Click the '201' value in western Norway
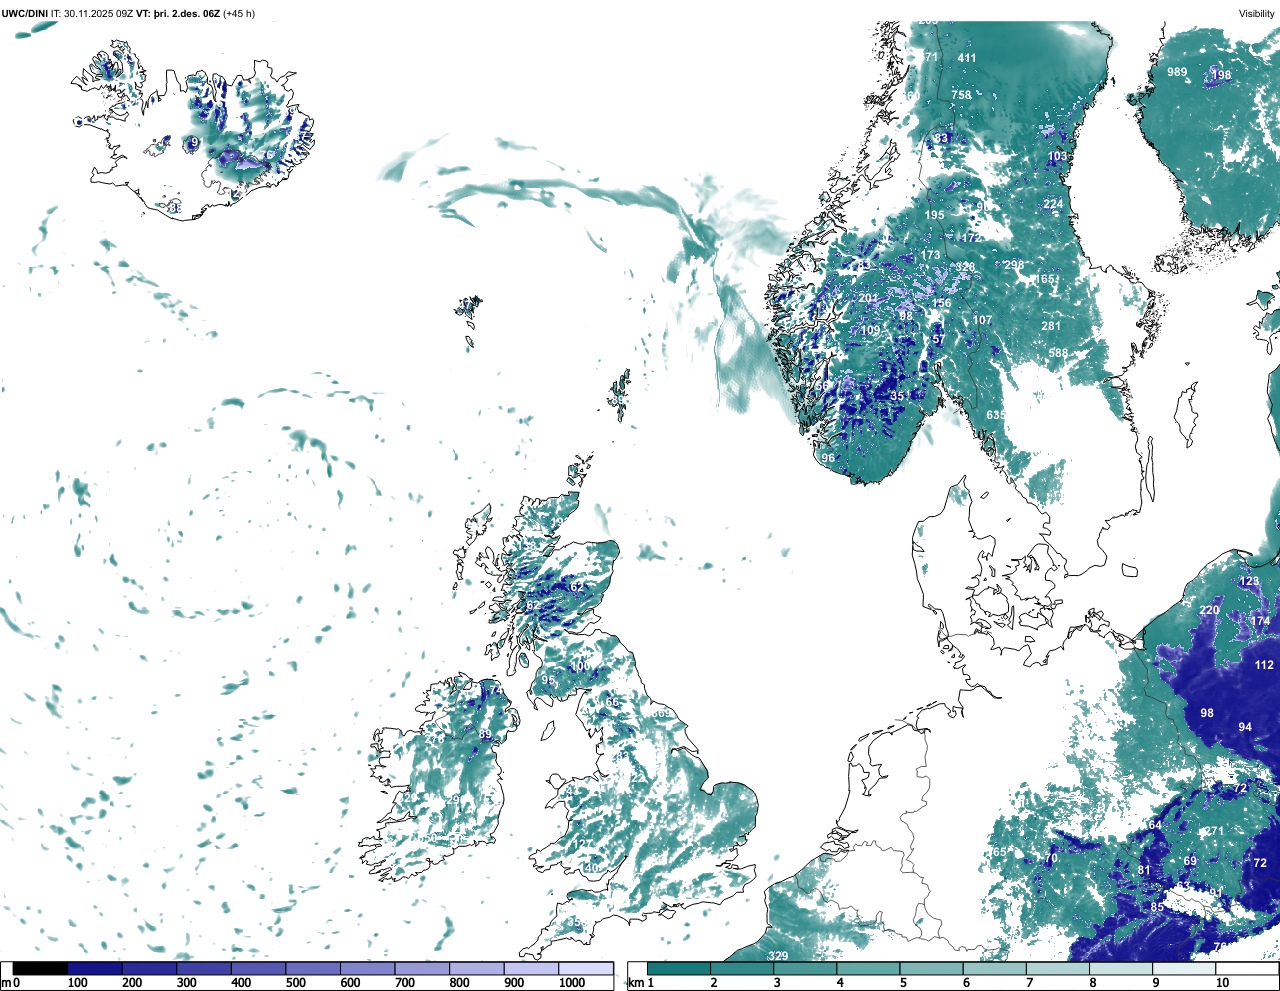 867,298
